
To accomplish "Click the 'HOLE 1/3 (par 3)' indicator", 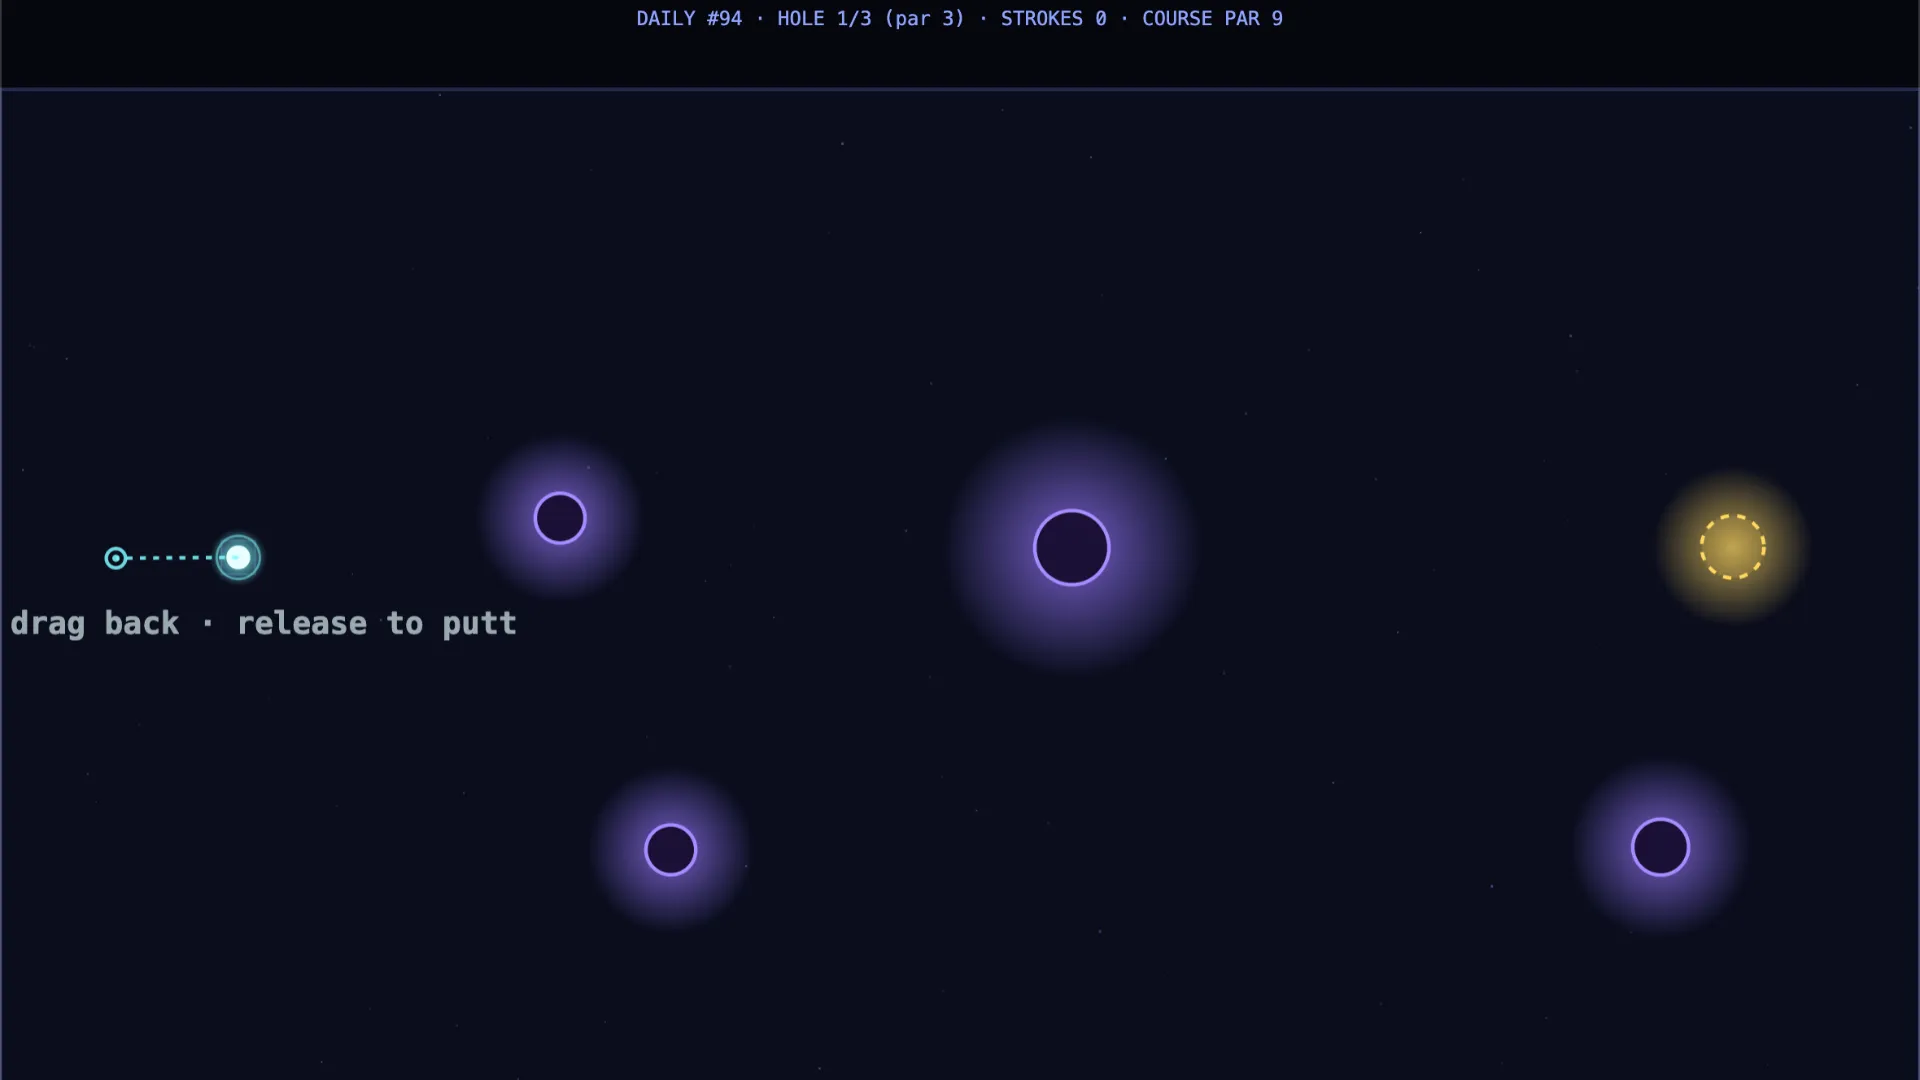I will pos(871,18).
